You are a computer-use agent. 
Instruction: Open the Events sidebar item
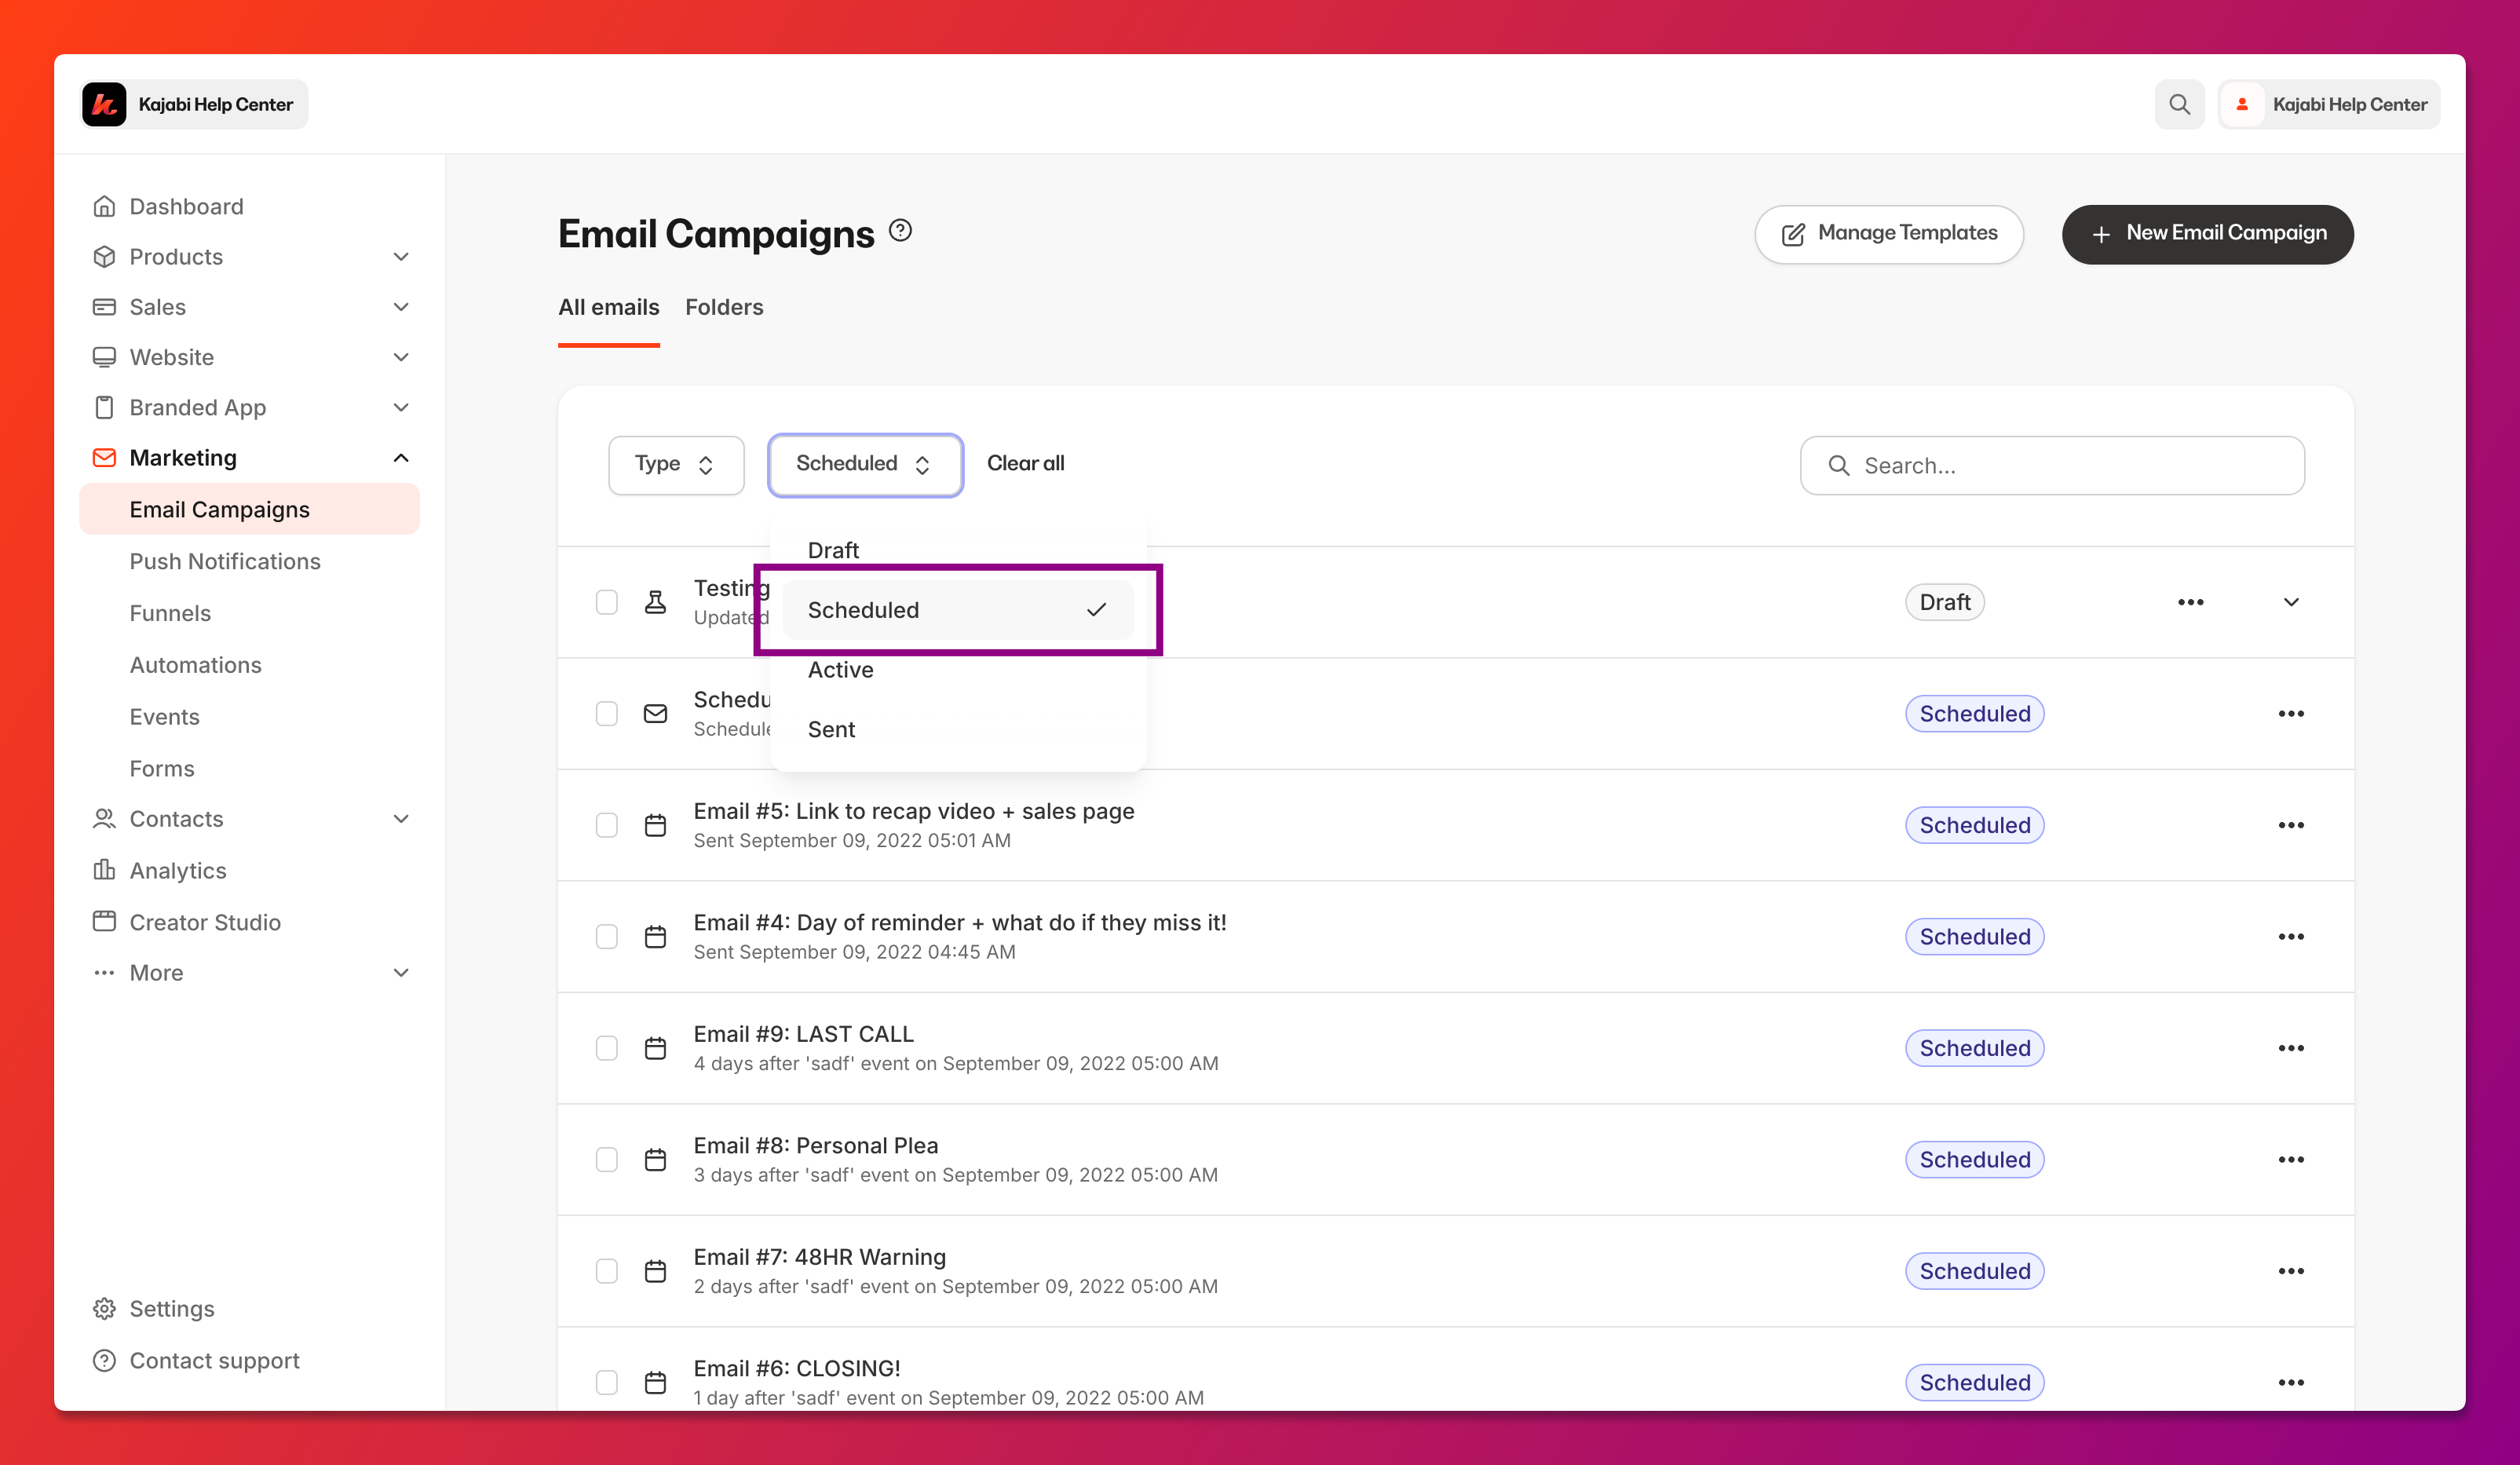(x=164, y=717)
